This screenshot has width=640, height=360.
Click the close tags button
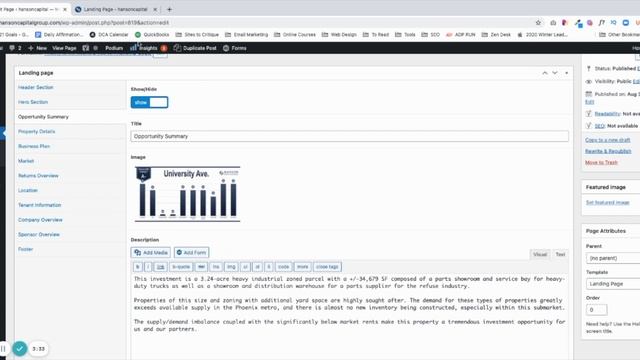327,267
